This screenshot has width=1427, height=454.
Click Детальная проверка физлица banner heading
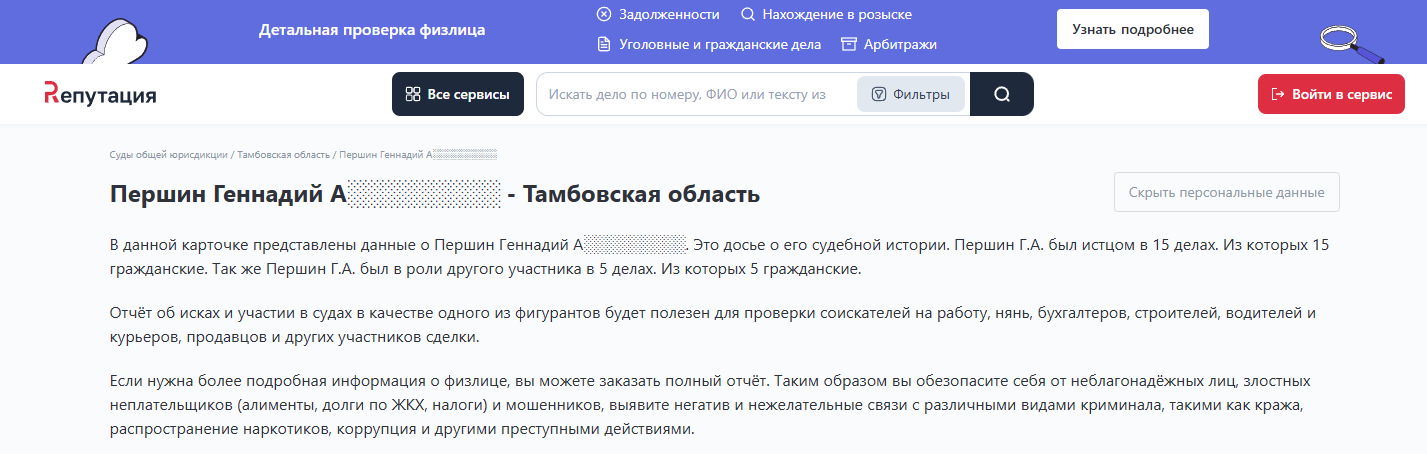tap(372, 30)
